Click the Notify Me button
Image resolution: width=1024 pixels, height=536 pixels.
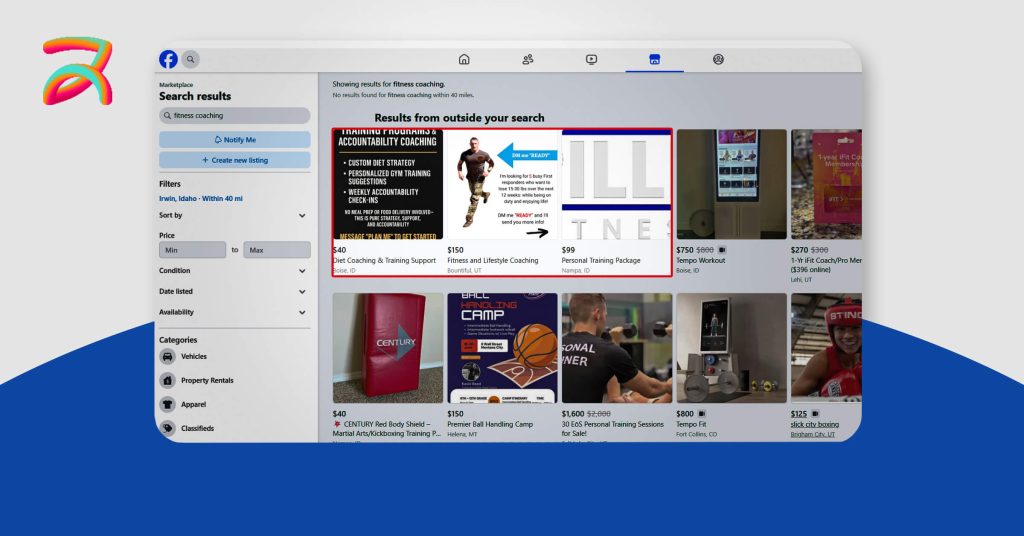point(234,140)
